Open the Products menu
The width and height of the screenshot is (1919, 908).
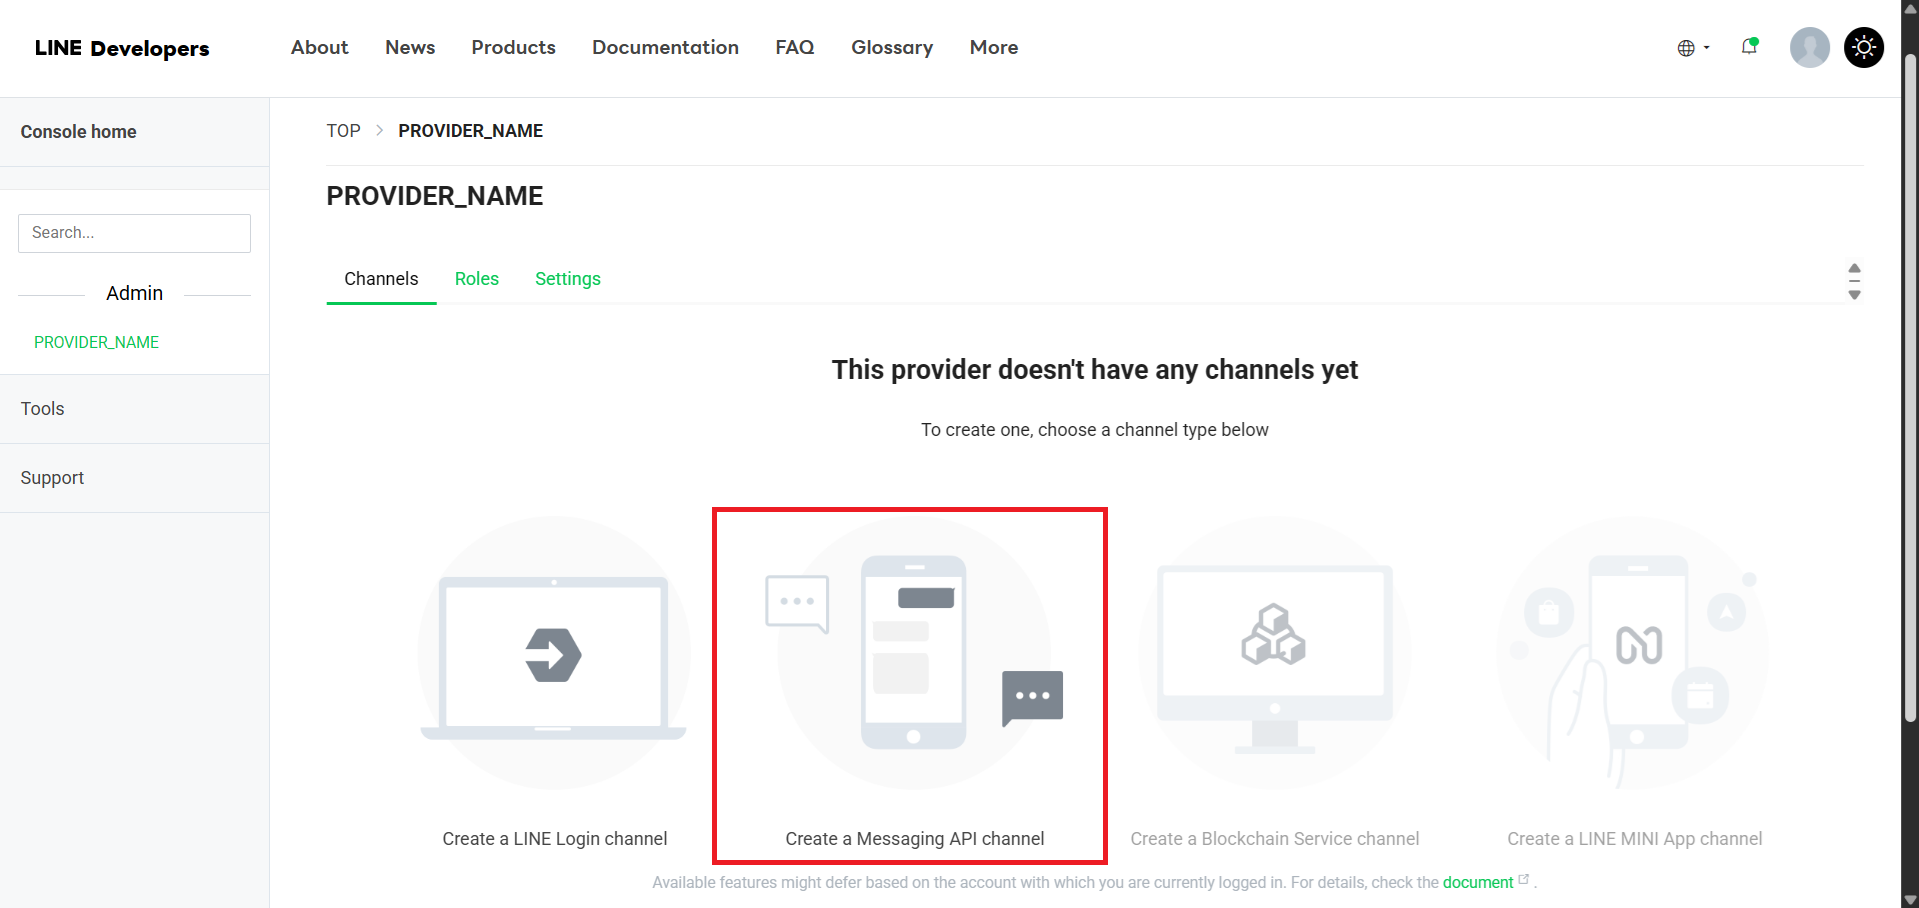pyautogui.click(x=513, y=47)
